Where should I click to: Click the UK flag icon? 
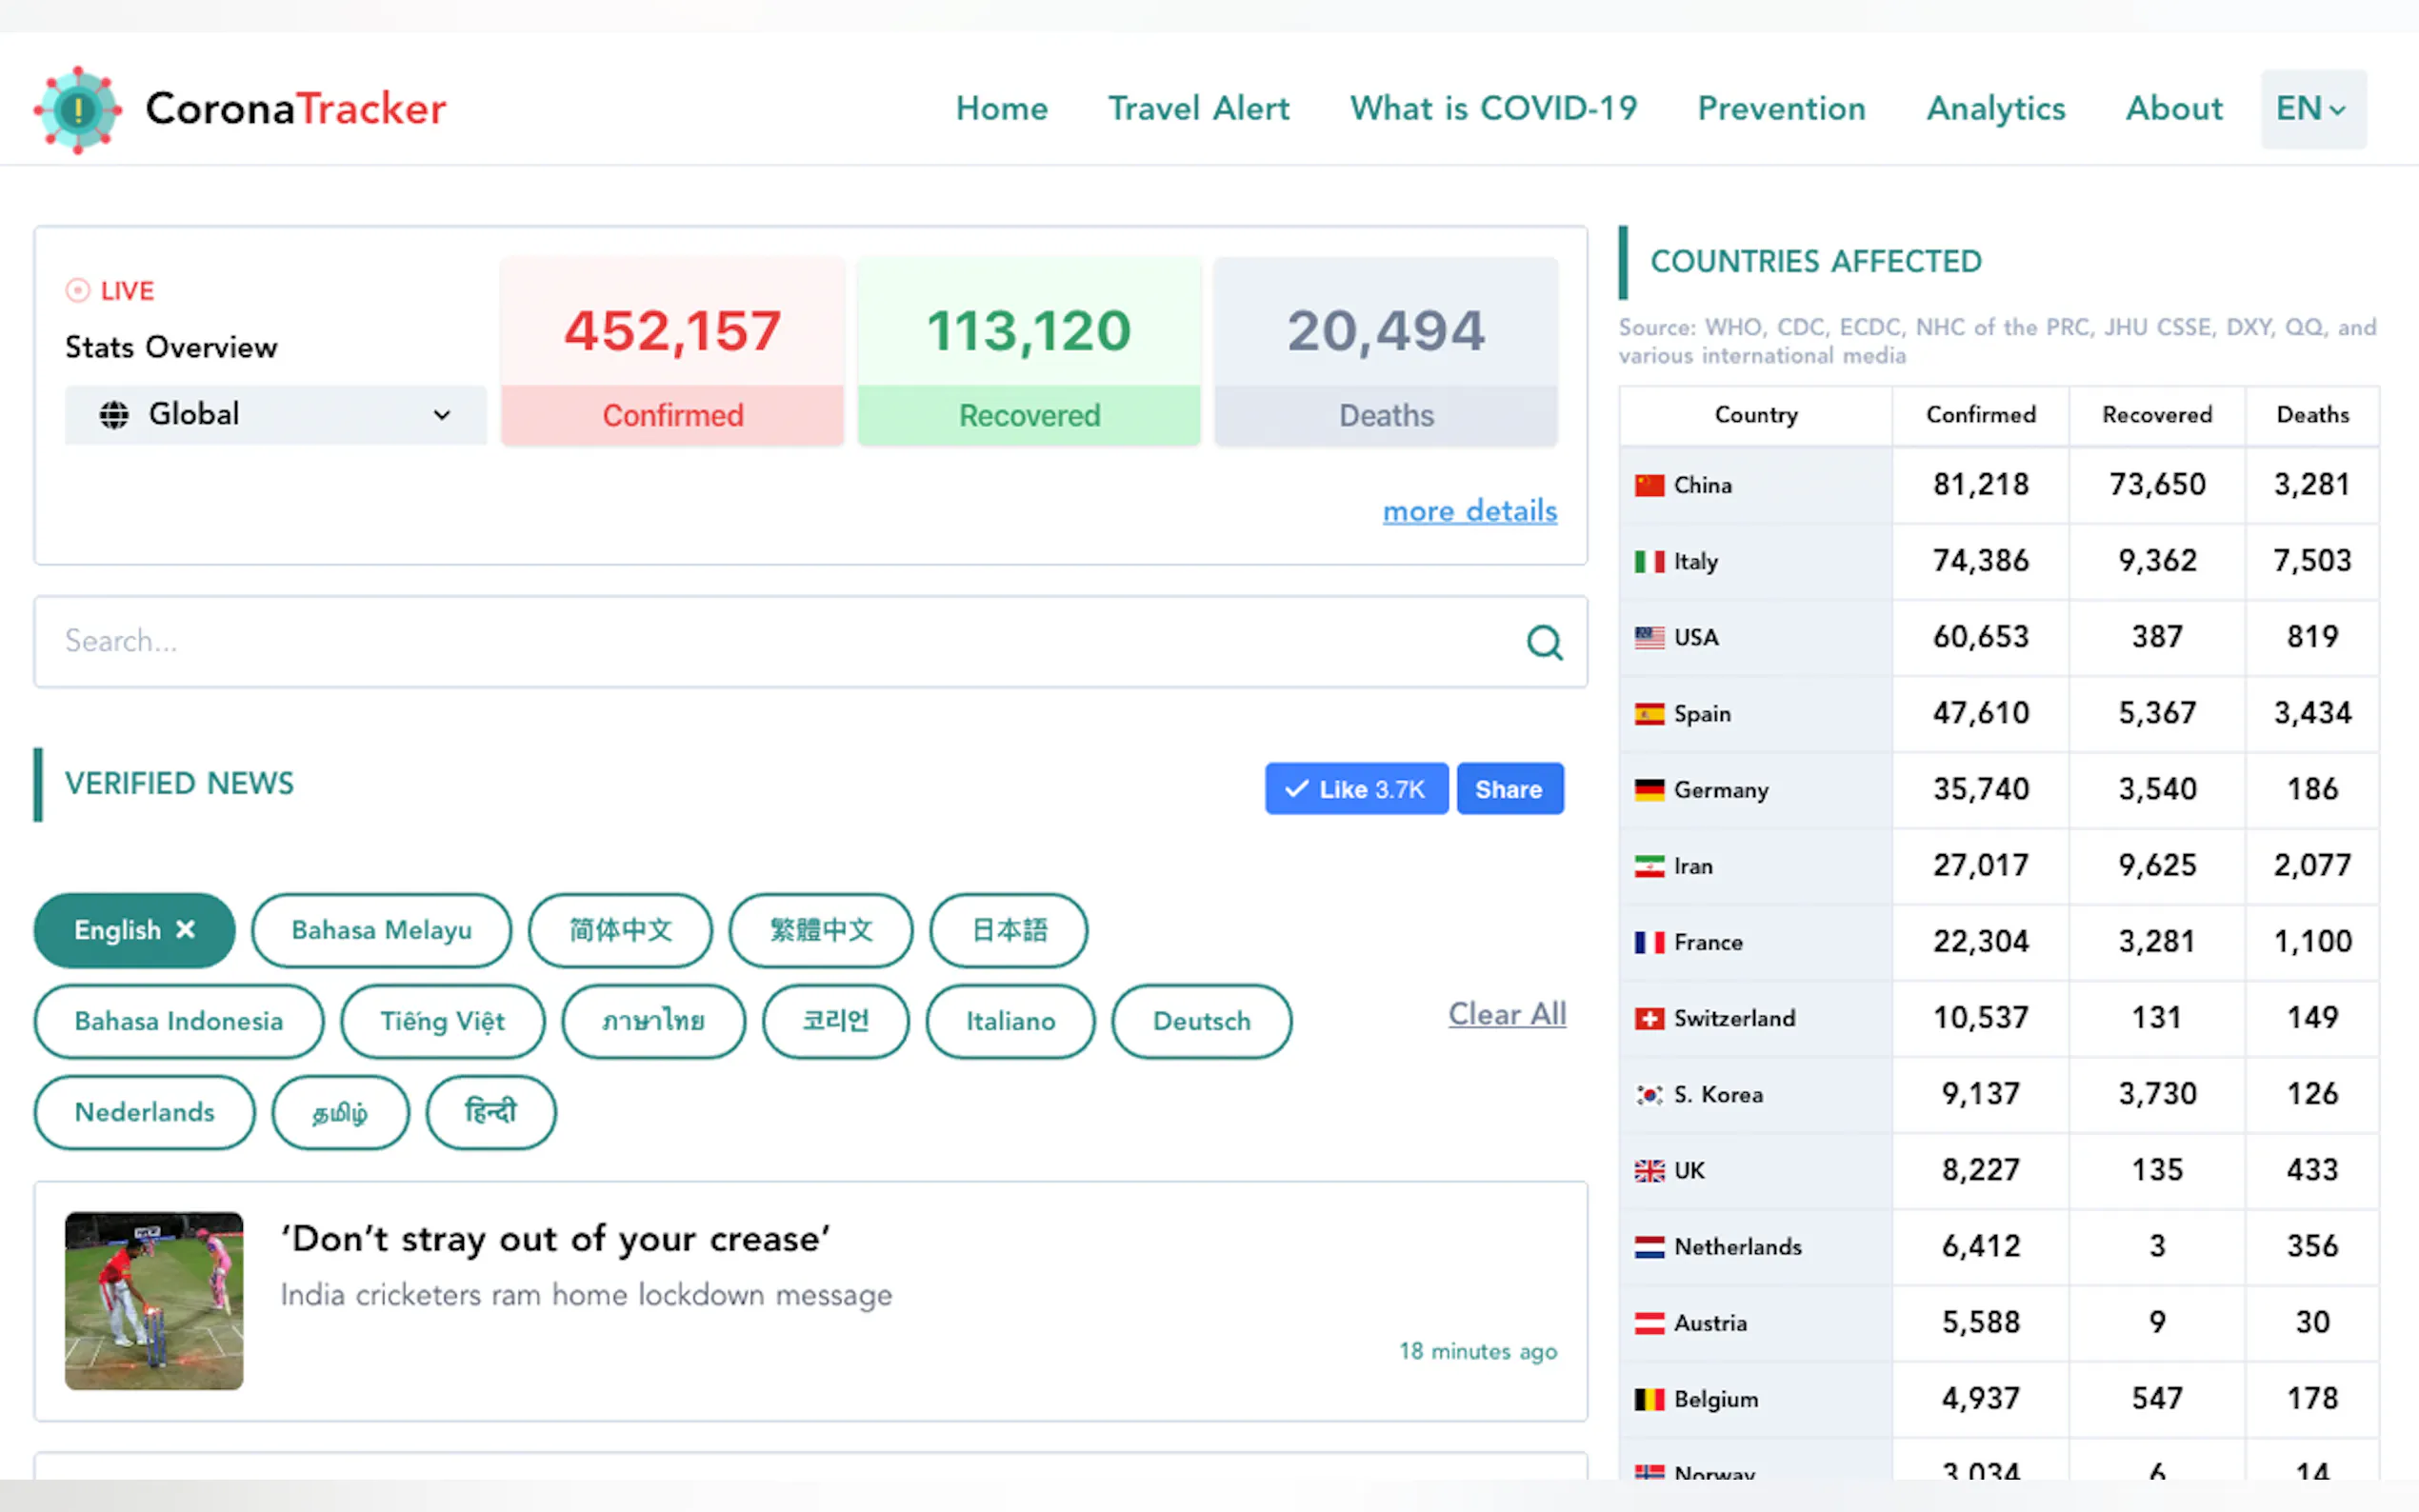(1649, 1170)
